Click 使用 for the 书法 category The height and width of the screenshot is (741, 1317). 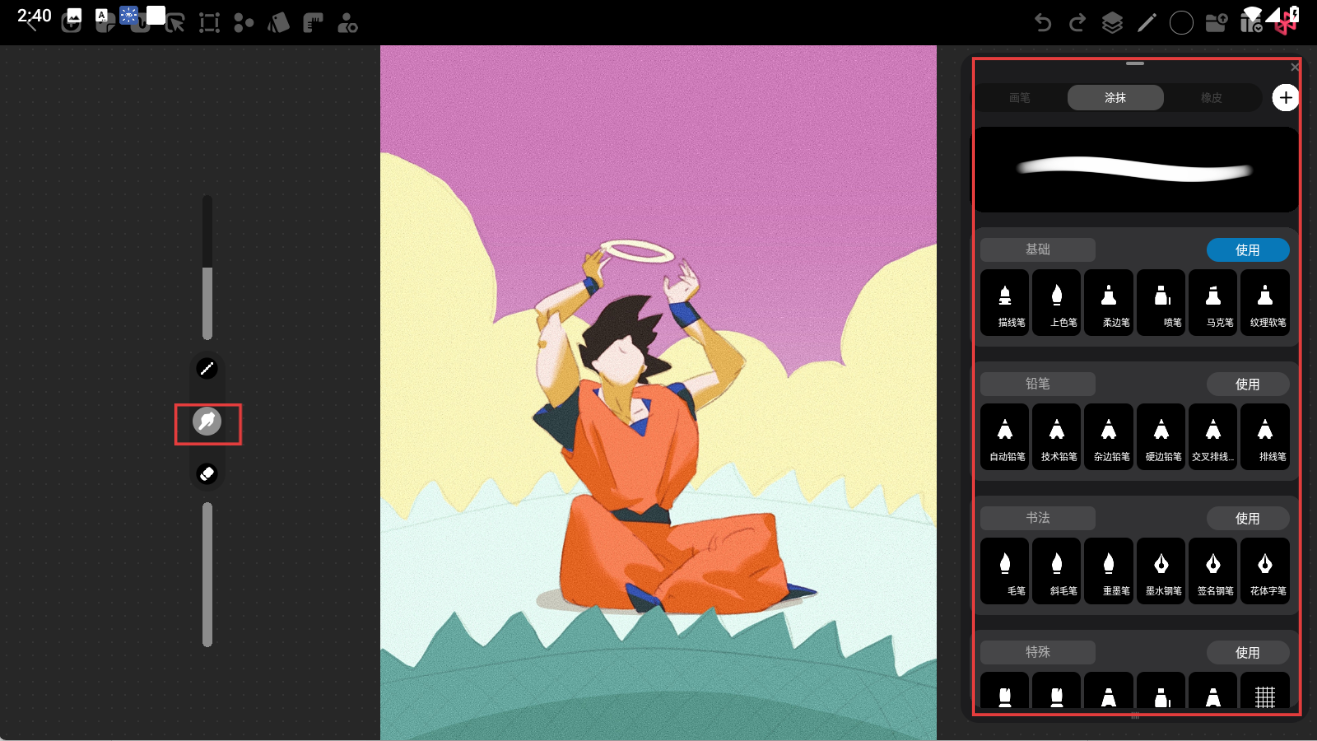pos(1247,518)
